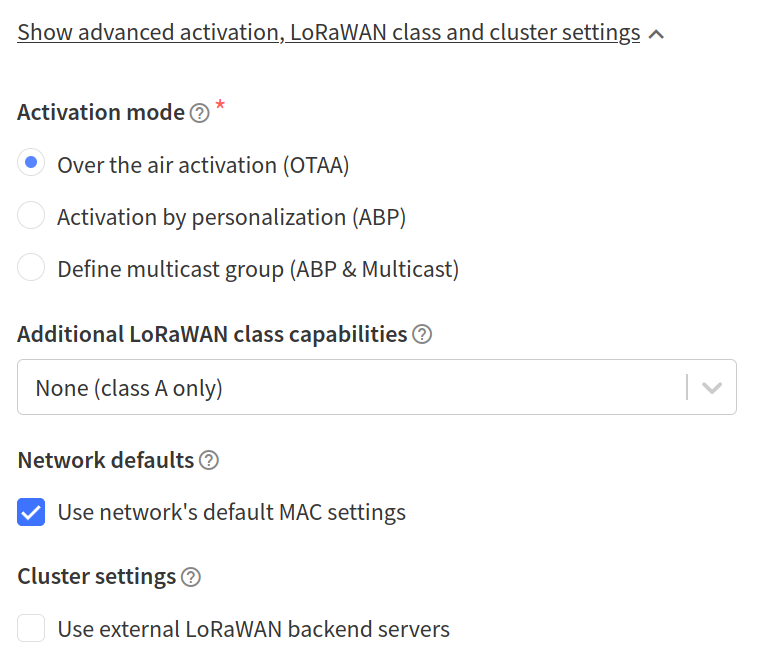Click the 'Over the air activation (OTAA)' label

coord(203,165)
